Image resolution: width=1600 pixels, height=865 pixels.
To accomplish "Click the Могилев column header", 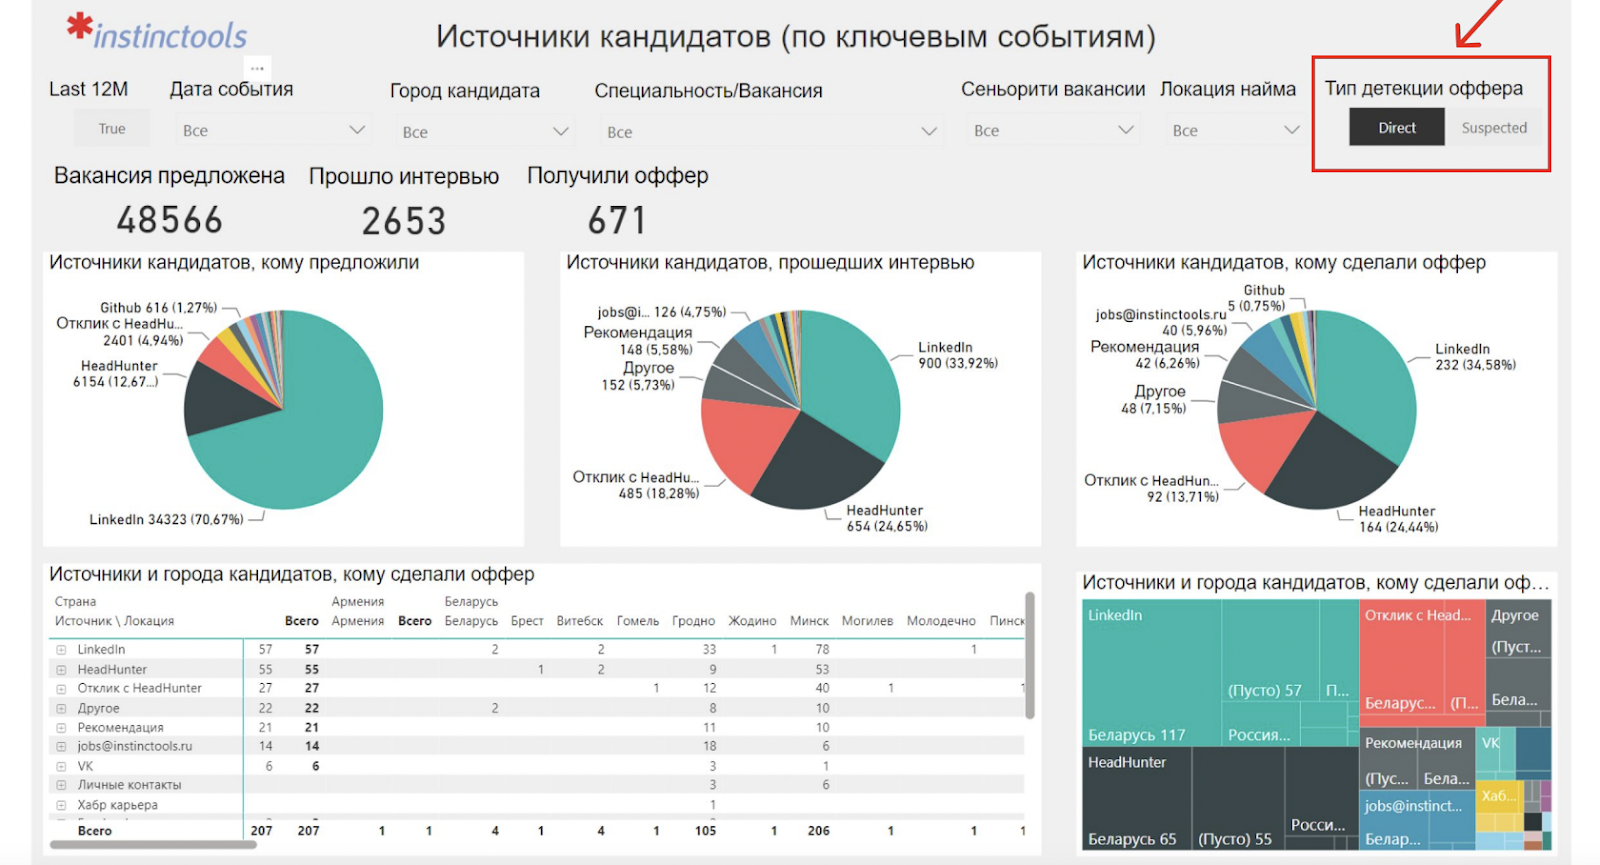I will (x=867, y=621).
